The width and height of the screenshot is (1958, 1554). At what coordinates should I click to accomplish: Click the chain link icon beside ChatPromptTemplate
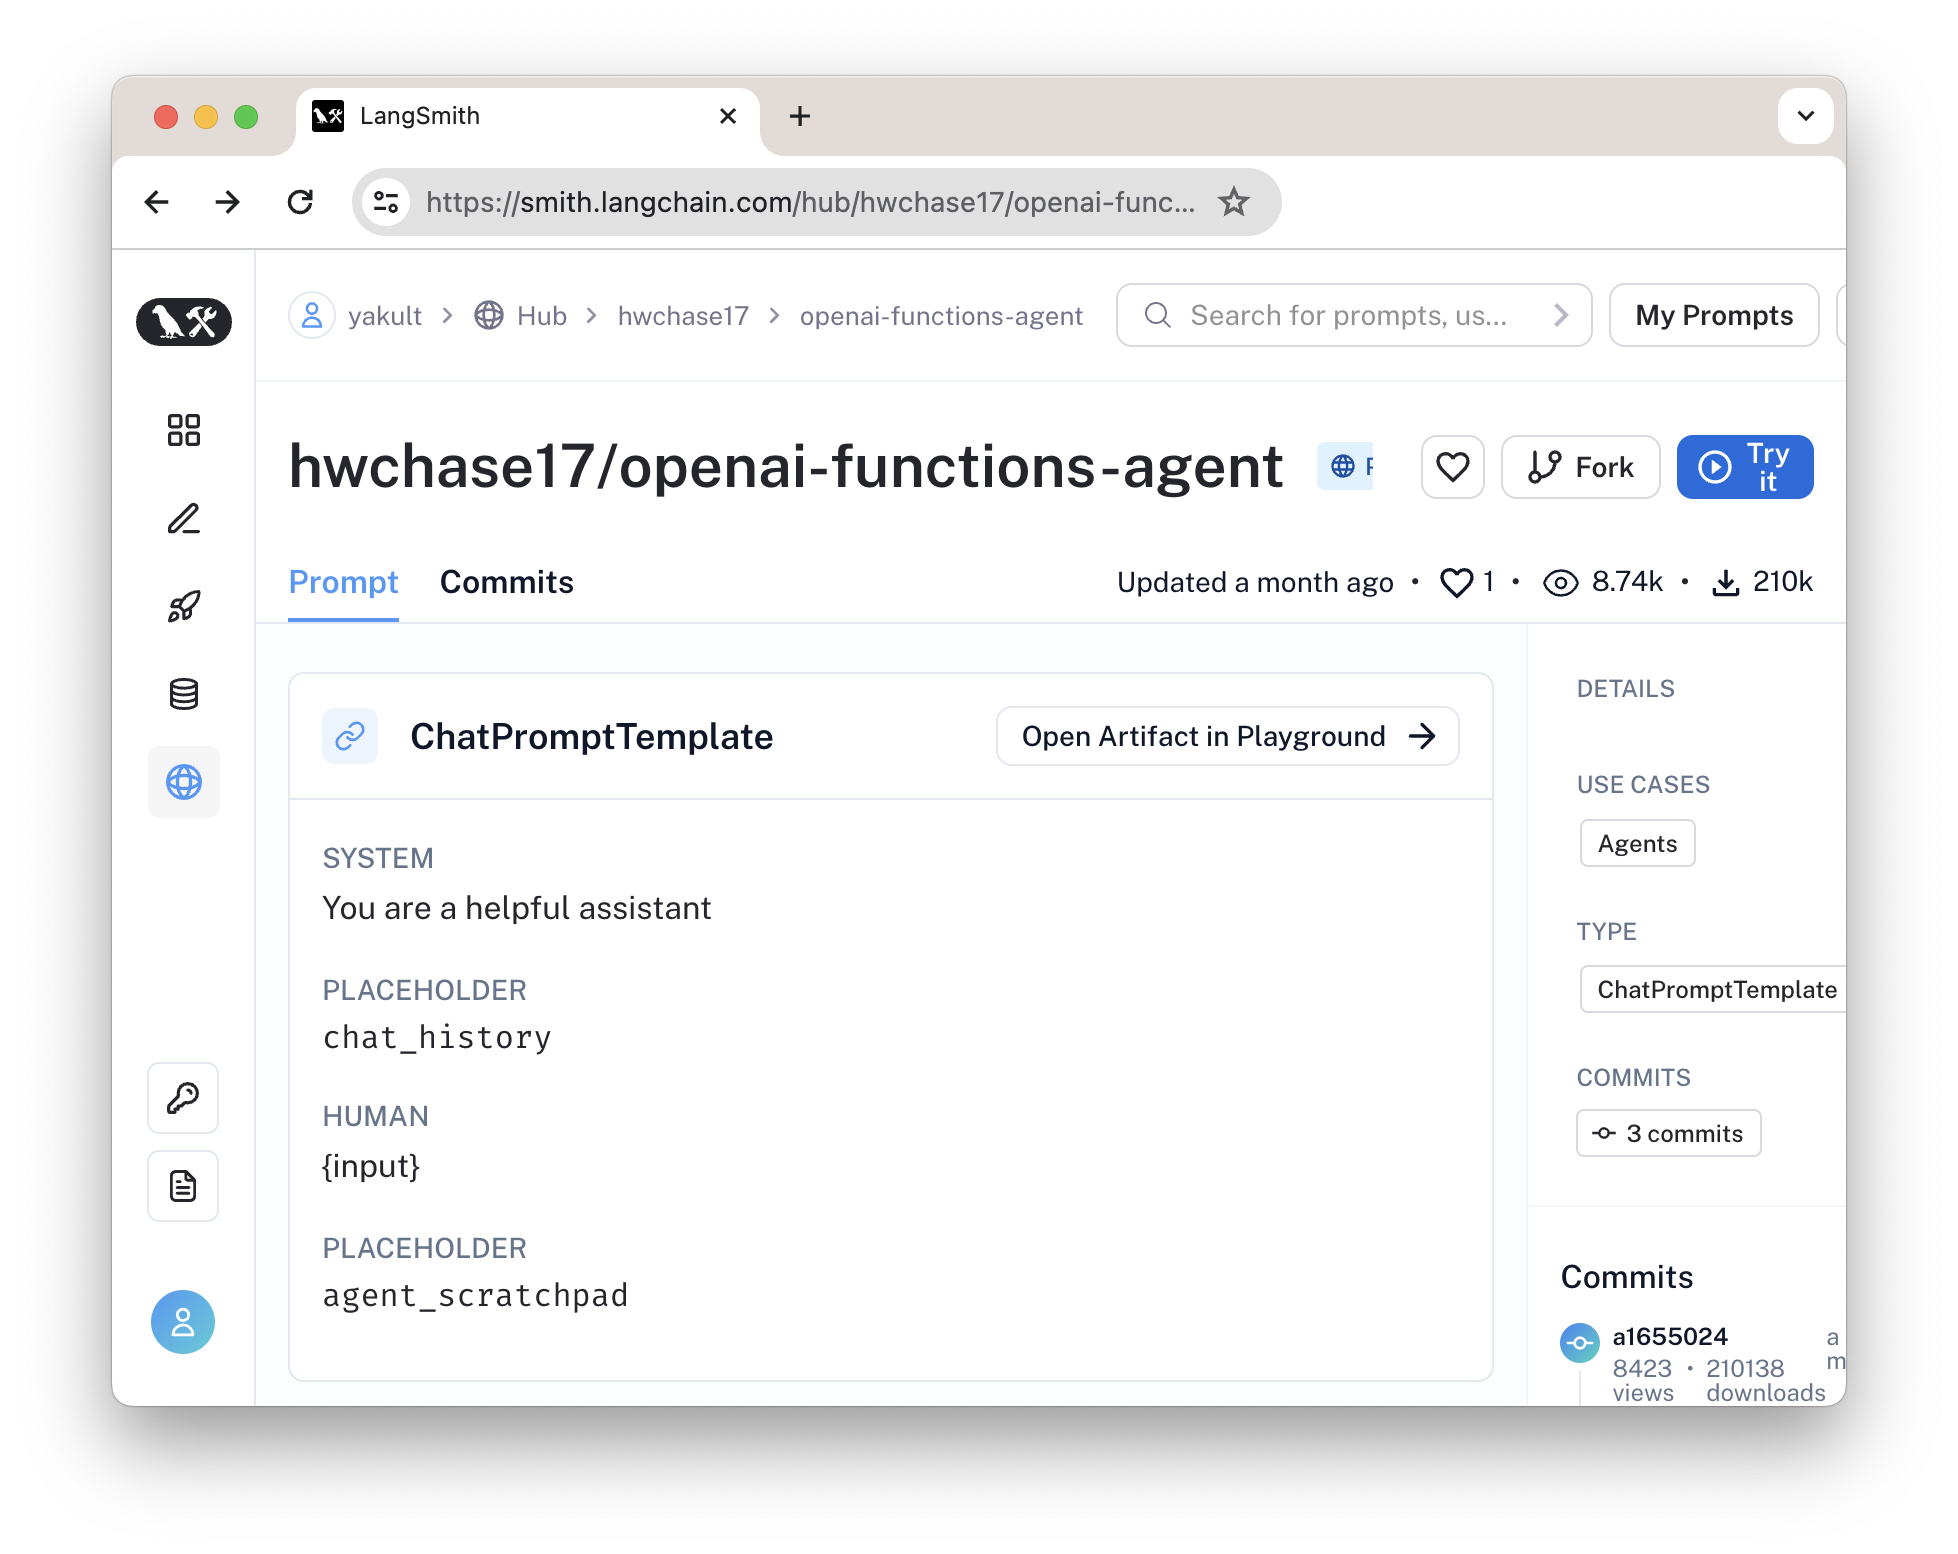click(x=350, y=736)
